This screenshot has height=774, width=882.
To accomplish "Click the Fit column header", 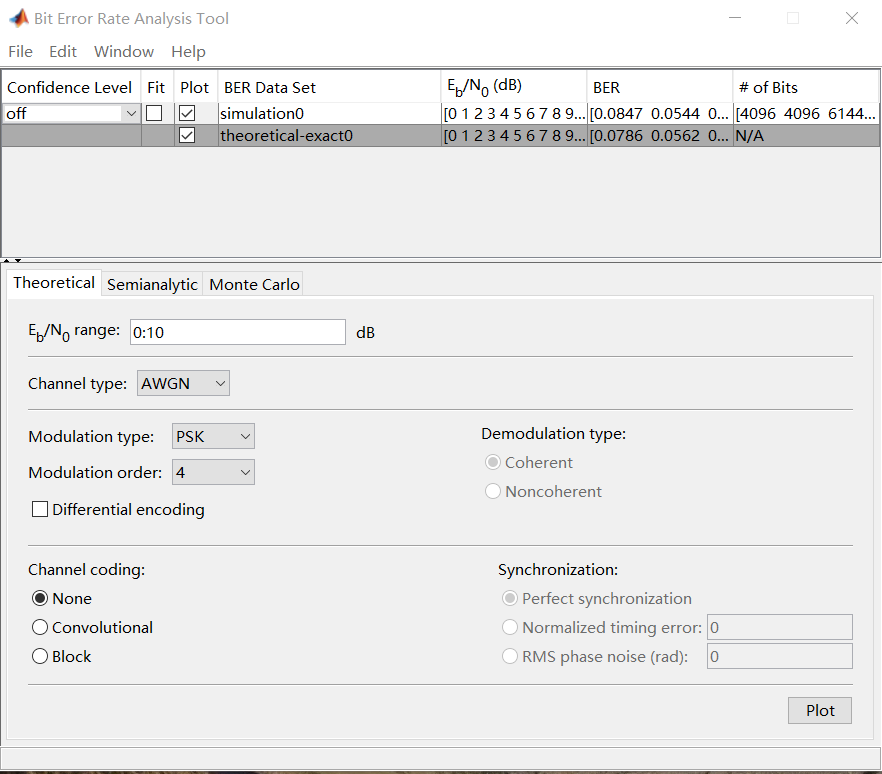I will pyautogui.click(x=156, y=87).
